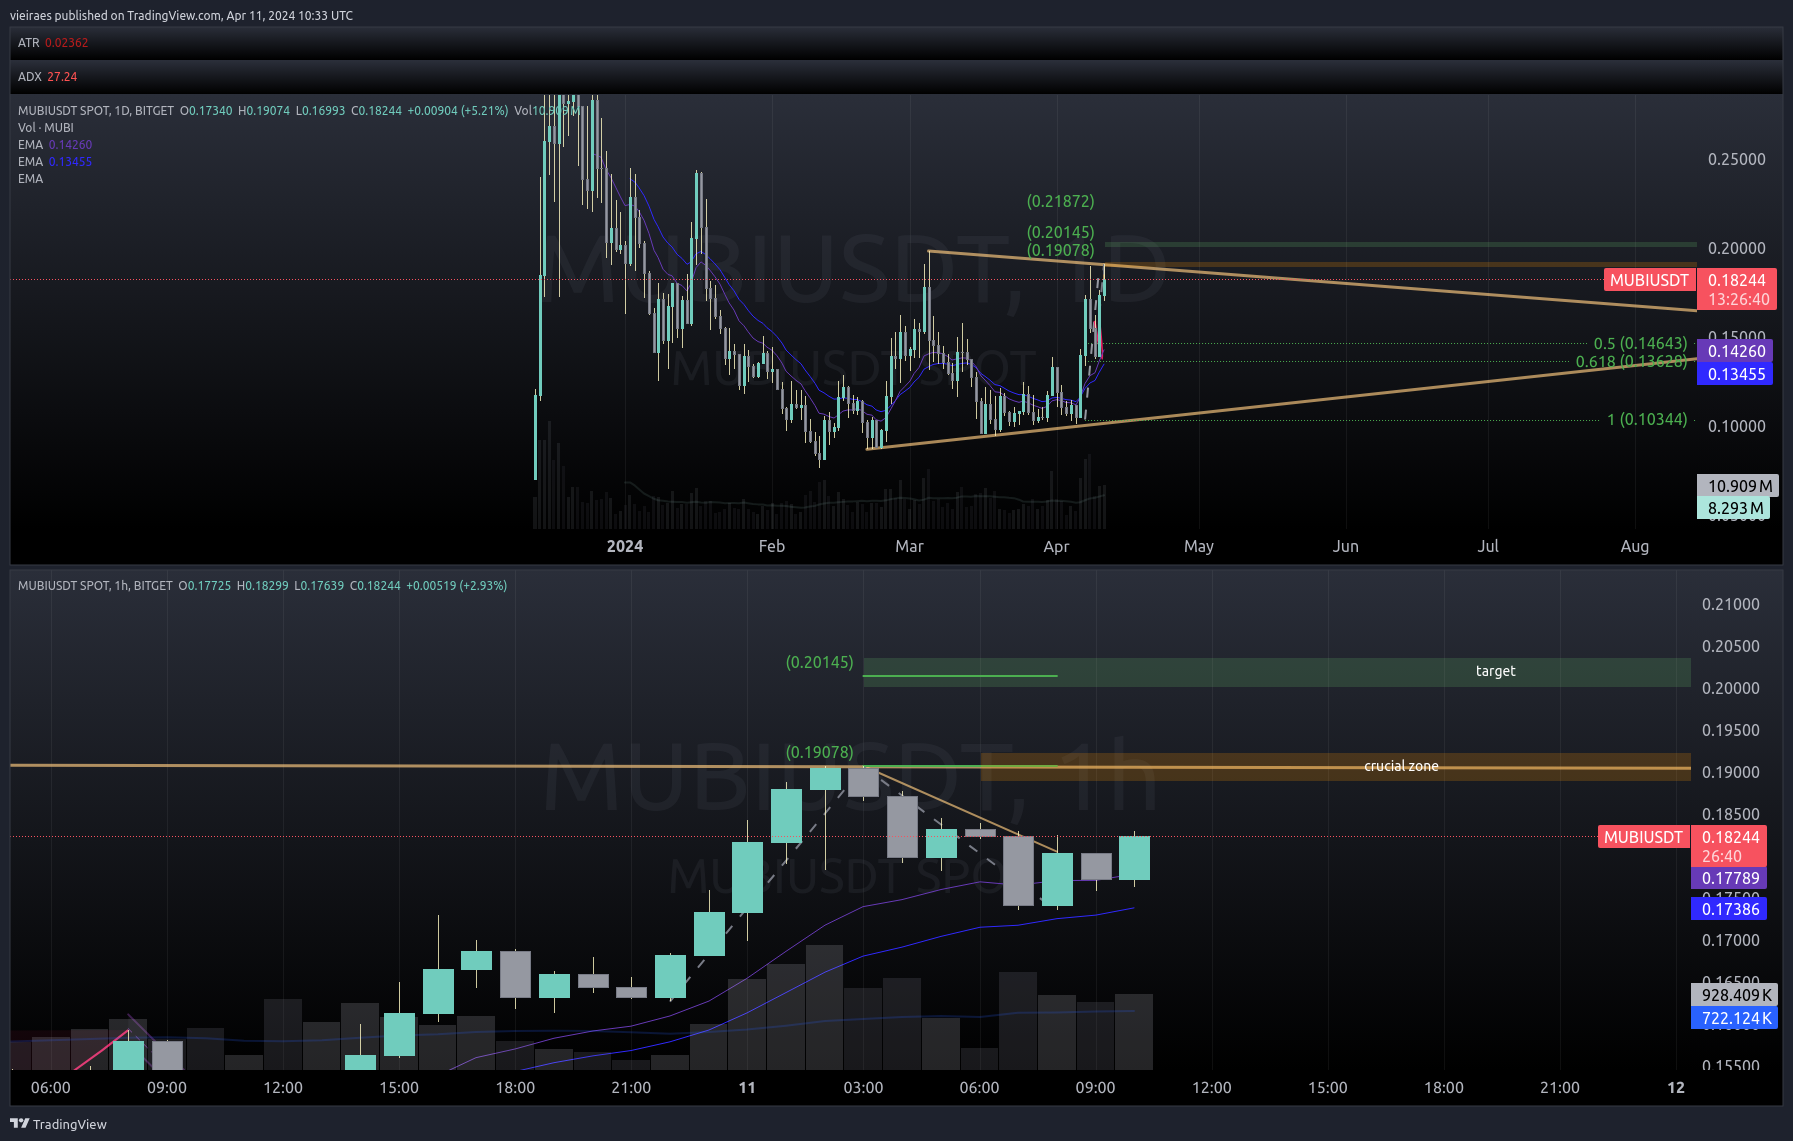Click the red MUBIUSDT tag on the 1D chart
Viewport: 1793px width, 1141px height.
click(1650, 280)
